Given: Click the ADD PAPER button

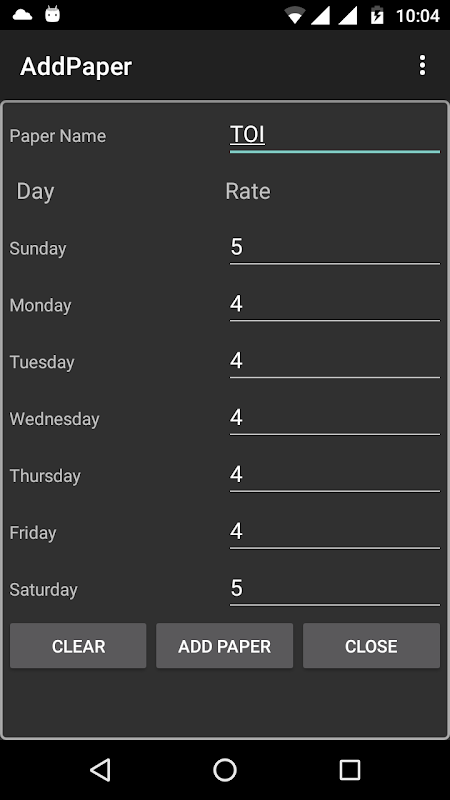Looking at the screenshot, I should 224,645.
